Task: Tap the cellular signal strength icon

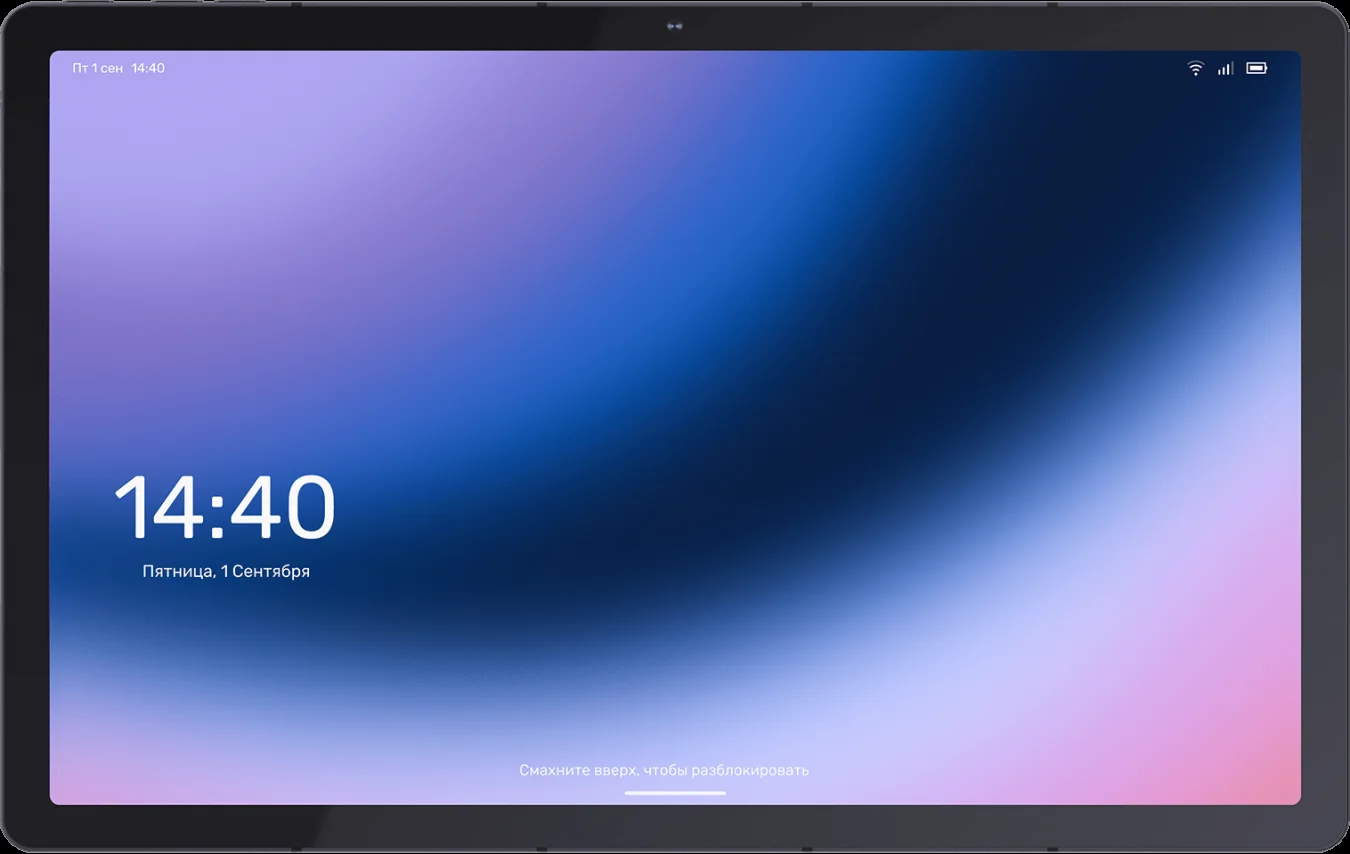Action: click(1225, 68)
